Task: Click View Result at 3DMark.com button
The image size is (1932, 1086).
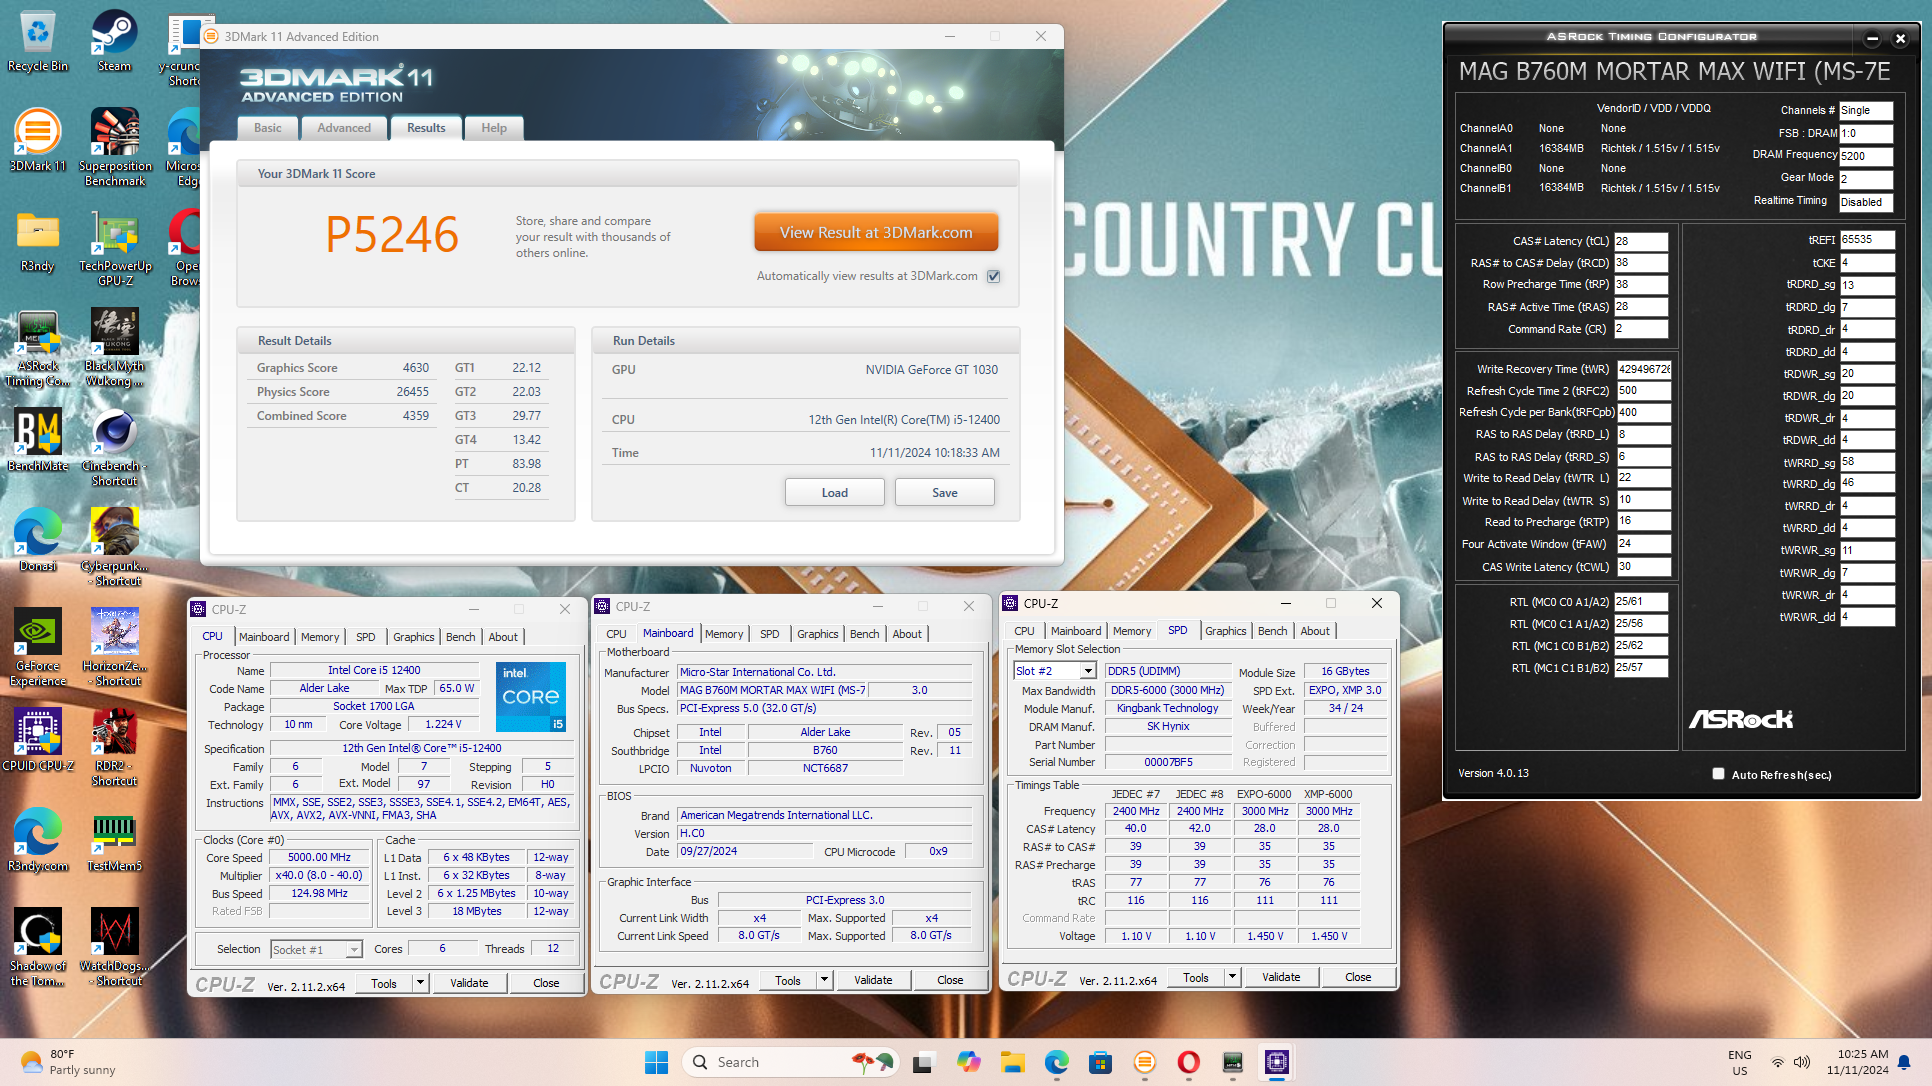Action: [876, 232]
